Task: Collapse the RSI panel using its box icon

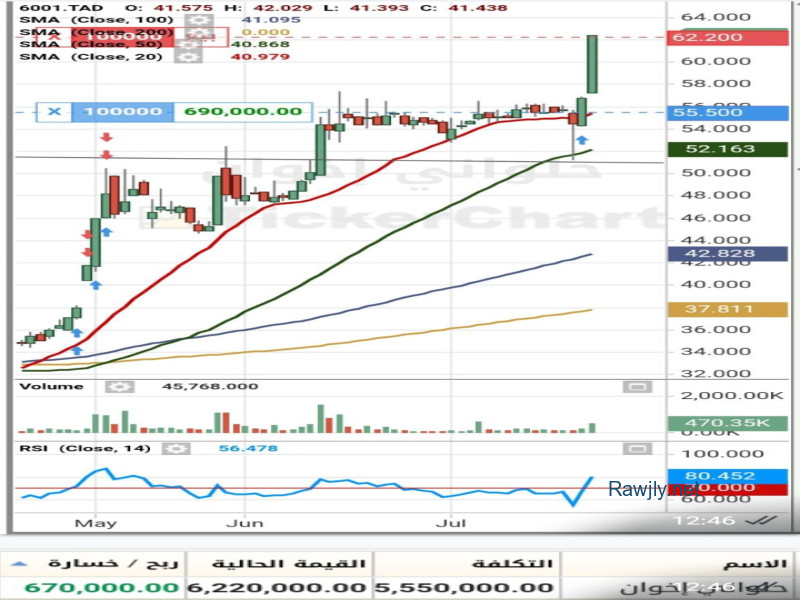Action: coord(634,448)
